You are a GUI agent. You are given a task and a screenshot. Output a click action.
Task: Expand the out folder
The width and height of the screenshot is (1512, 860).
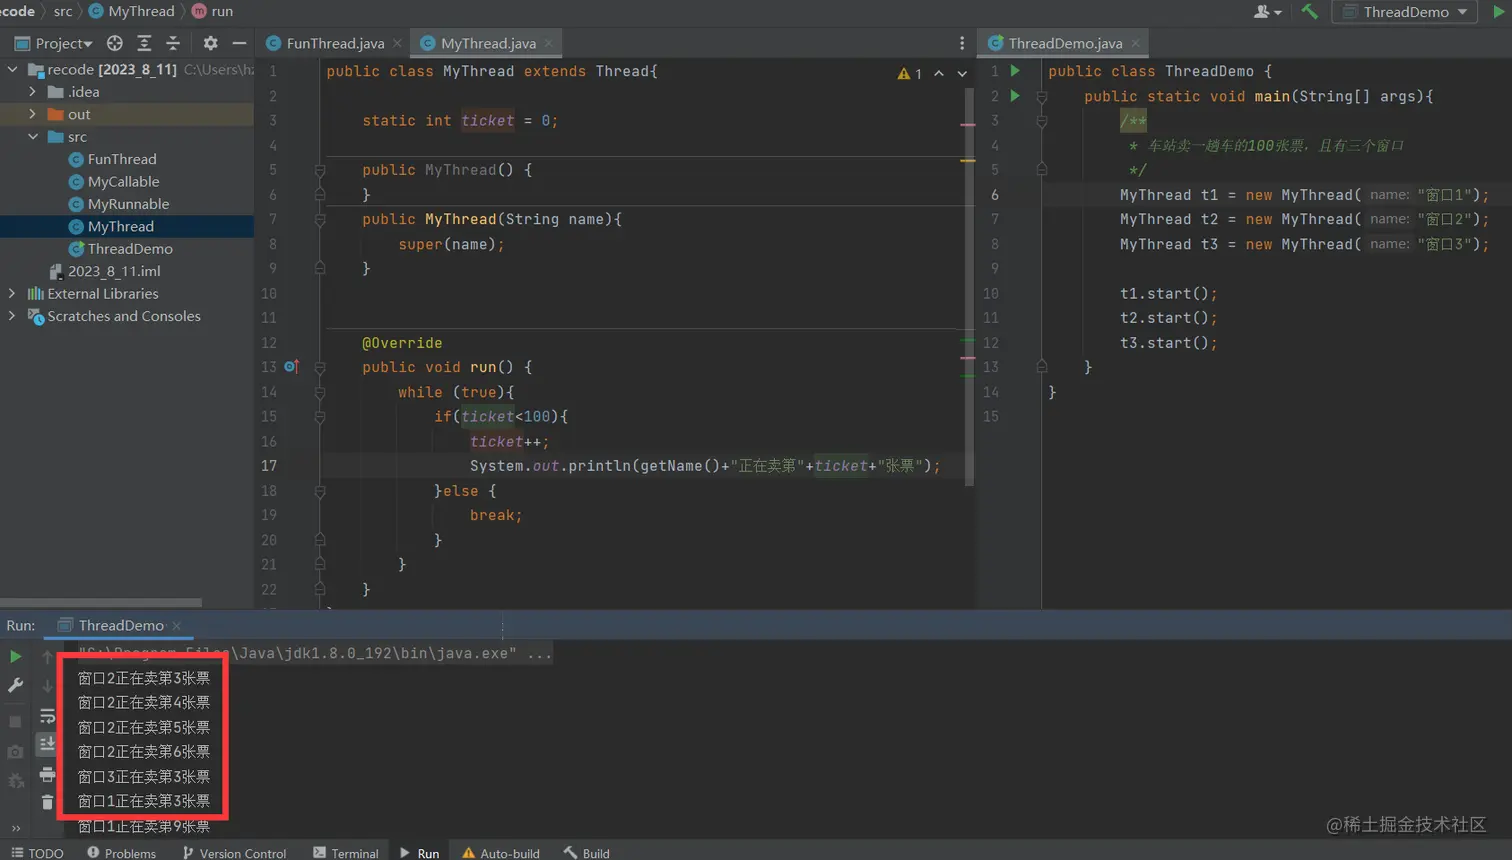tap(33, 114)
